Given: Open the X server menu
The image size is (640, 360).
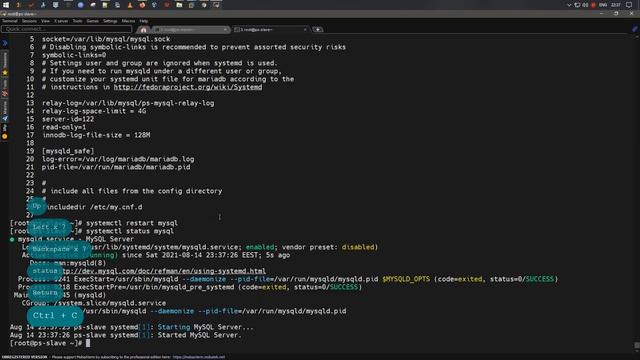Looking at the screenshot, I should (x=61, y=21).
